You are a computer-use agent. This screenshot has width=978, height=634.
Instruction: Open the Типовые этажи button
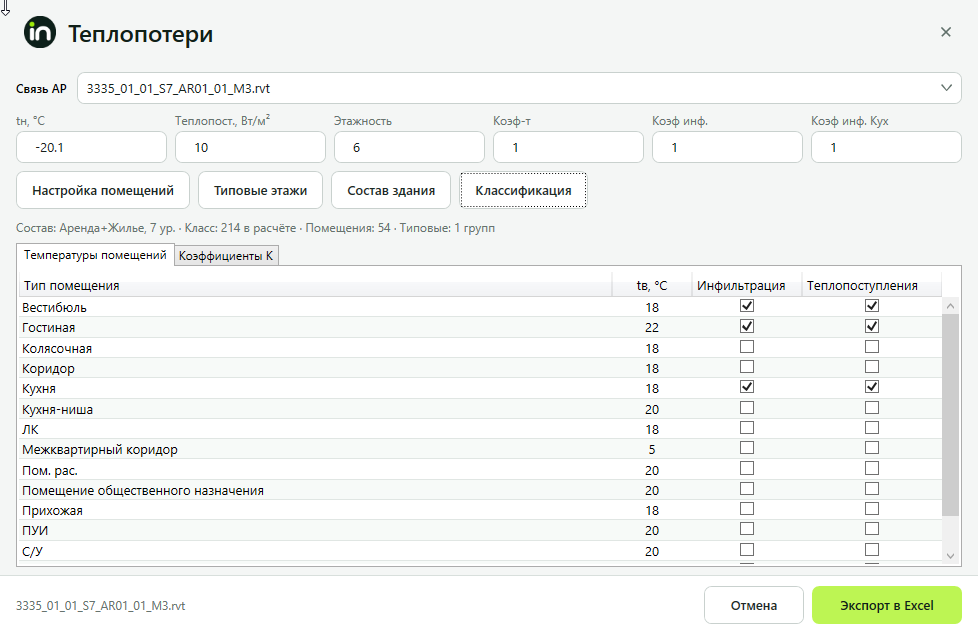pyautogui.click(x=260, y=190)
